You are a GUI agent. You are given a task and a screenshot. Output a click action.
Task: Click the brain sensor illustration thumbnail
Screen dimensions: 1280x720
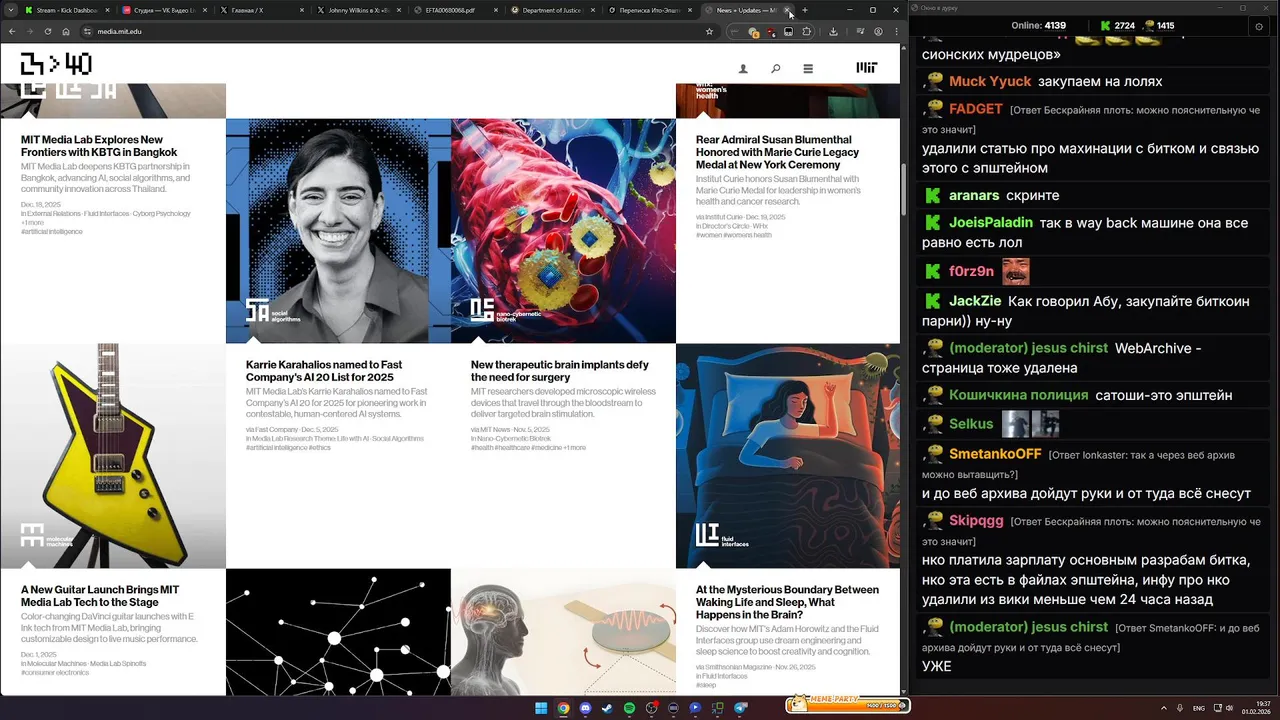point(563,632)
